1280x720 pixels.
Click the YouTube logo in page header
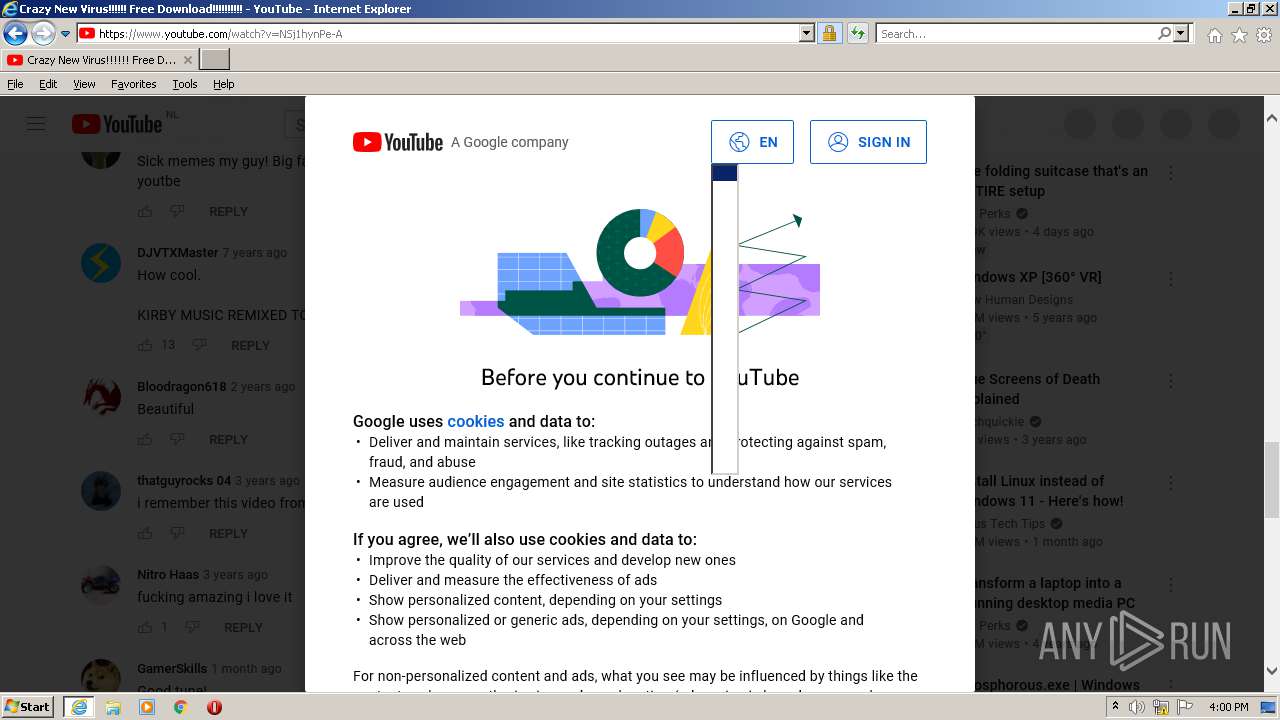(x=117, y=124)
